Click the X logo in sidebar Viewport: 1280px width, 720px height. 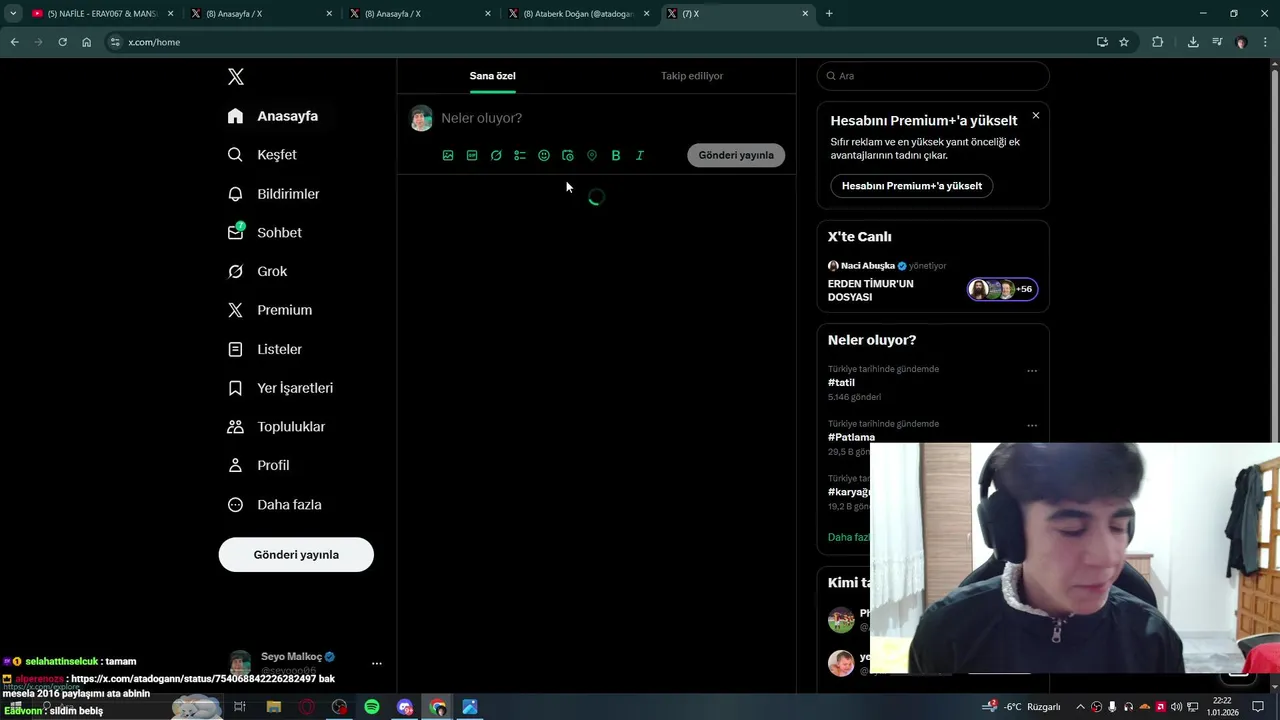coord(236,77)
